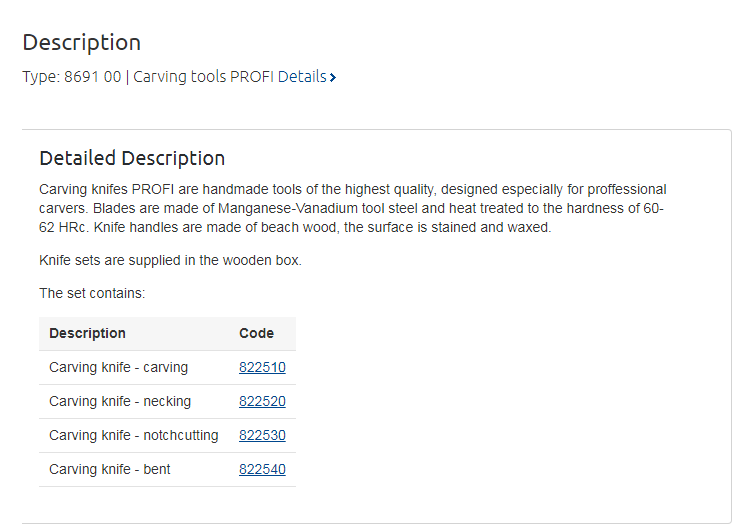Click the 'Knife sets are supplied' sentence

click(x=170, y=260)
